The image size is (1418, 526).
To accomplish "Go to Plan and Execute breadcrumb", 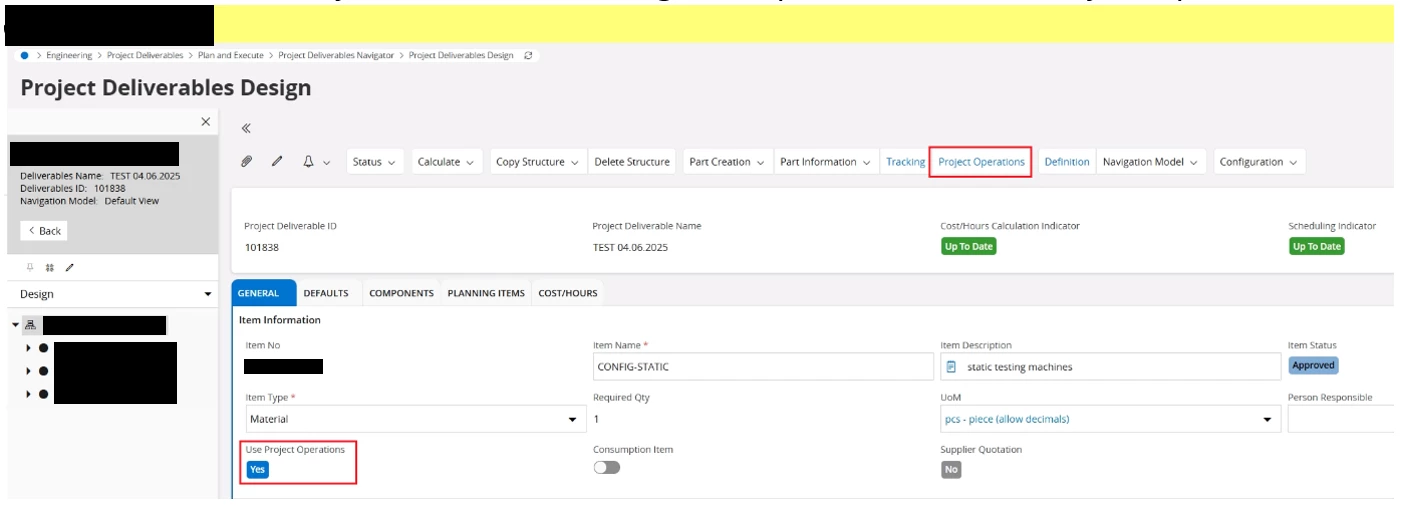I will click(231, 55).
